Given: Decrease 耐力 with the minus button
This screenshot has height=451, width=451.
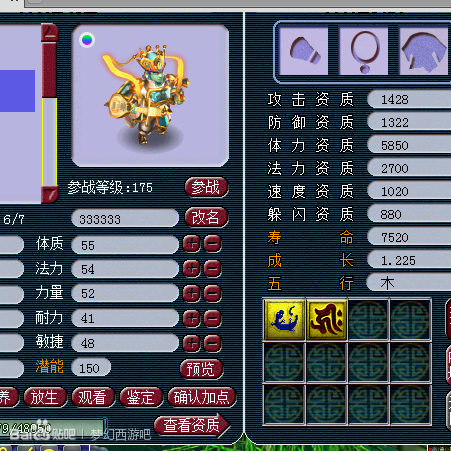Looking at the screenshot, I should pyautogui.click(x=212, y=318).
